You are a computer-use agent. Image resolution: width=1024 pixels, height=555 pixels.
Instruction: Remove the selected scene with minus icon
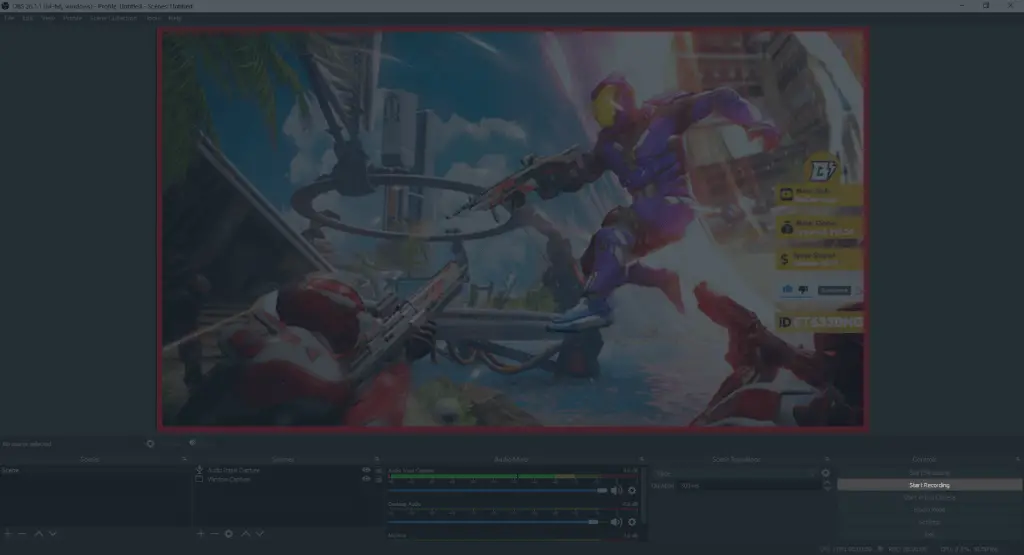[x=22, y=533]
